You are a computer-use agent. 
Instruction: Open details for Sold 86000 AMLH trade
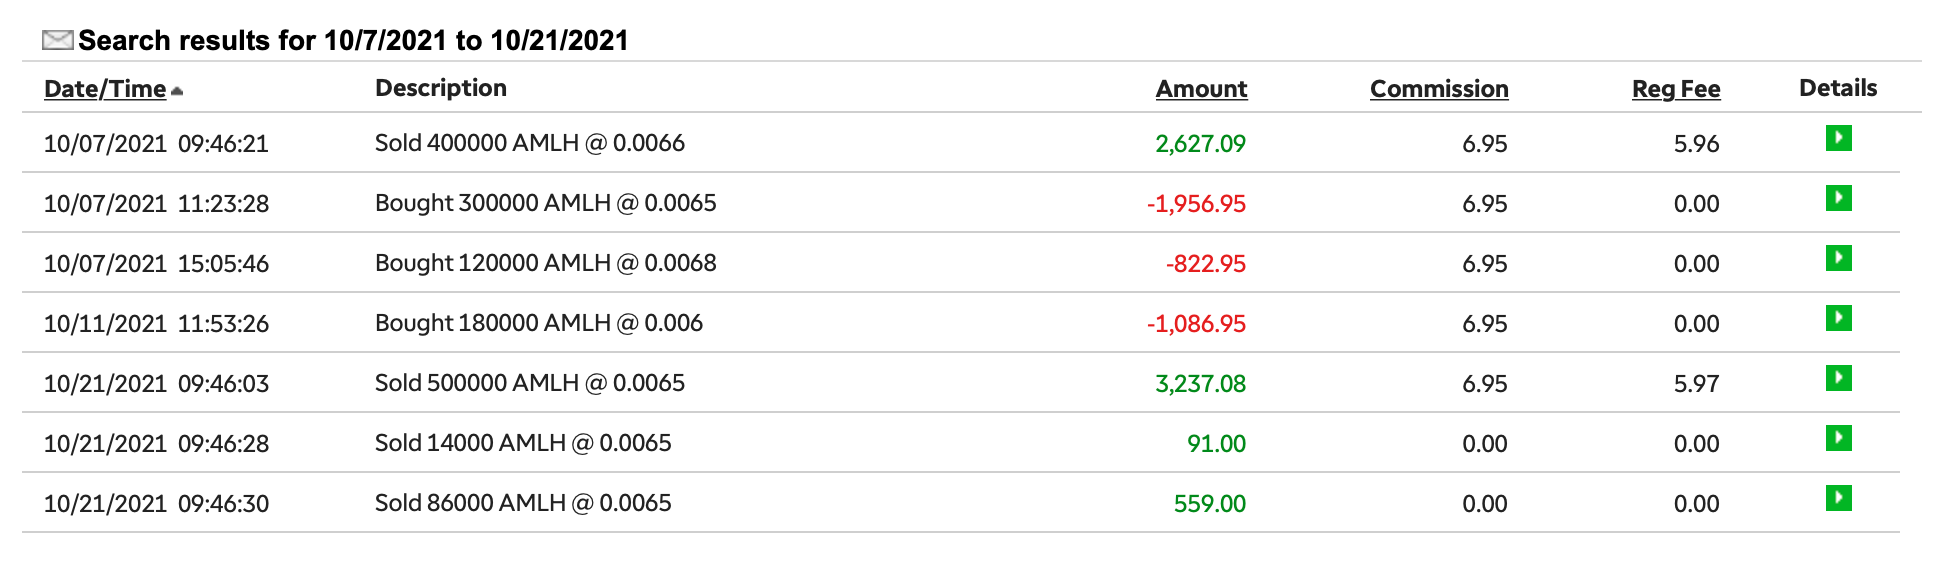1838,498
